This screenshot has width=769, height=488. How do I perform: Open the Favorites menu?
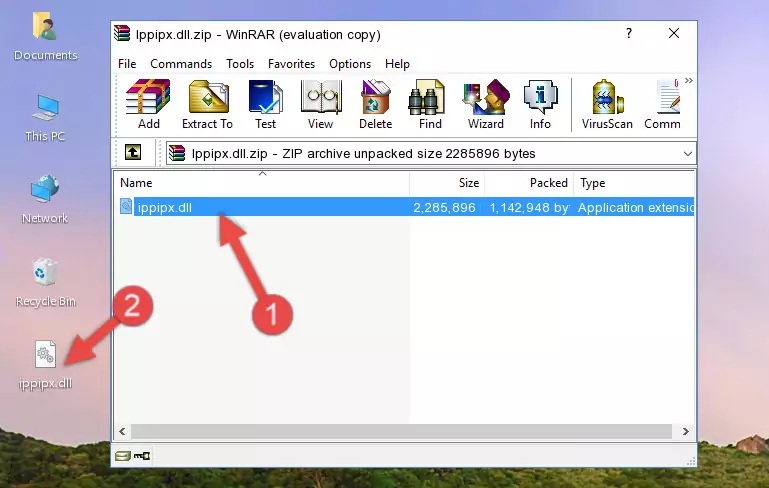point(291,64)
